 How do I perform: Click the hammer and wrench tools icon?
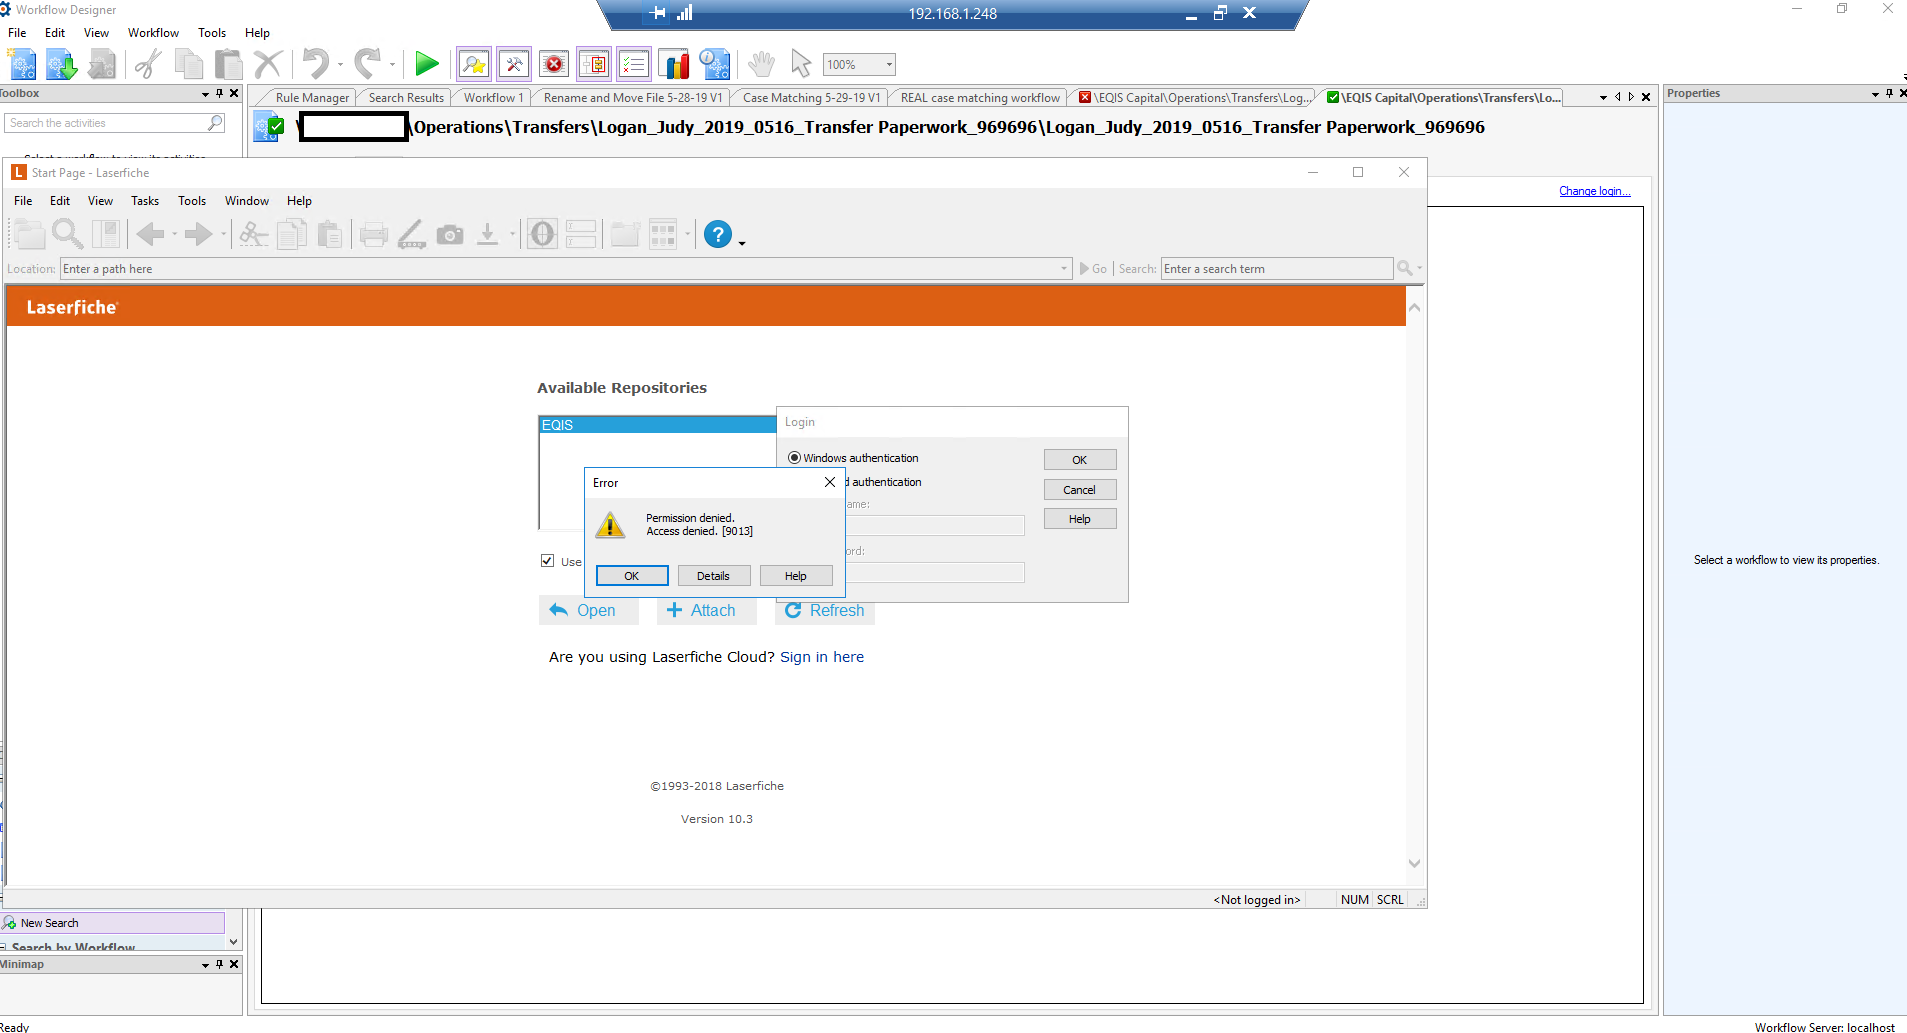514,64
